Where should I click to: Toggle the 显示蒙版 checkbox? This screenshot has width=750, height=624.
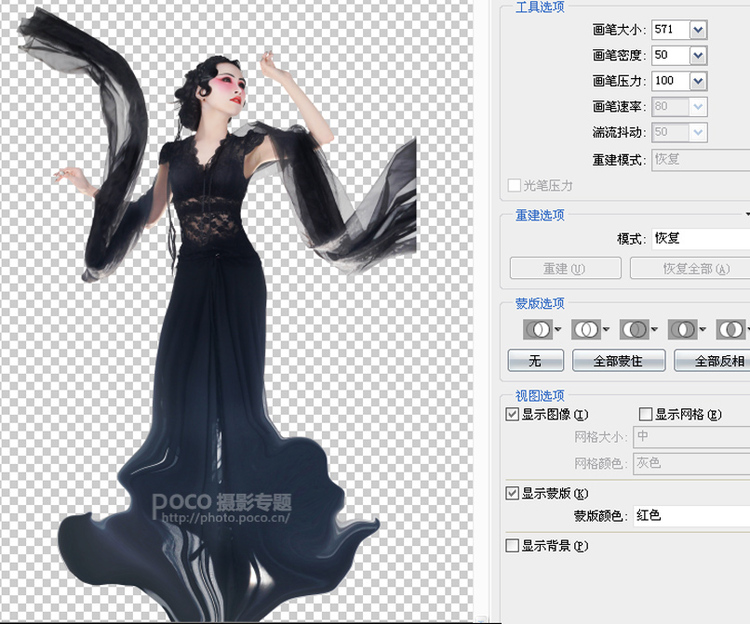[x=512, y=493]
